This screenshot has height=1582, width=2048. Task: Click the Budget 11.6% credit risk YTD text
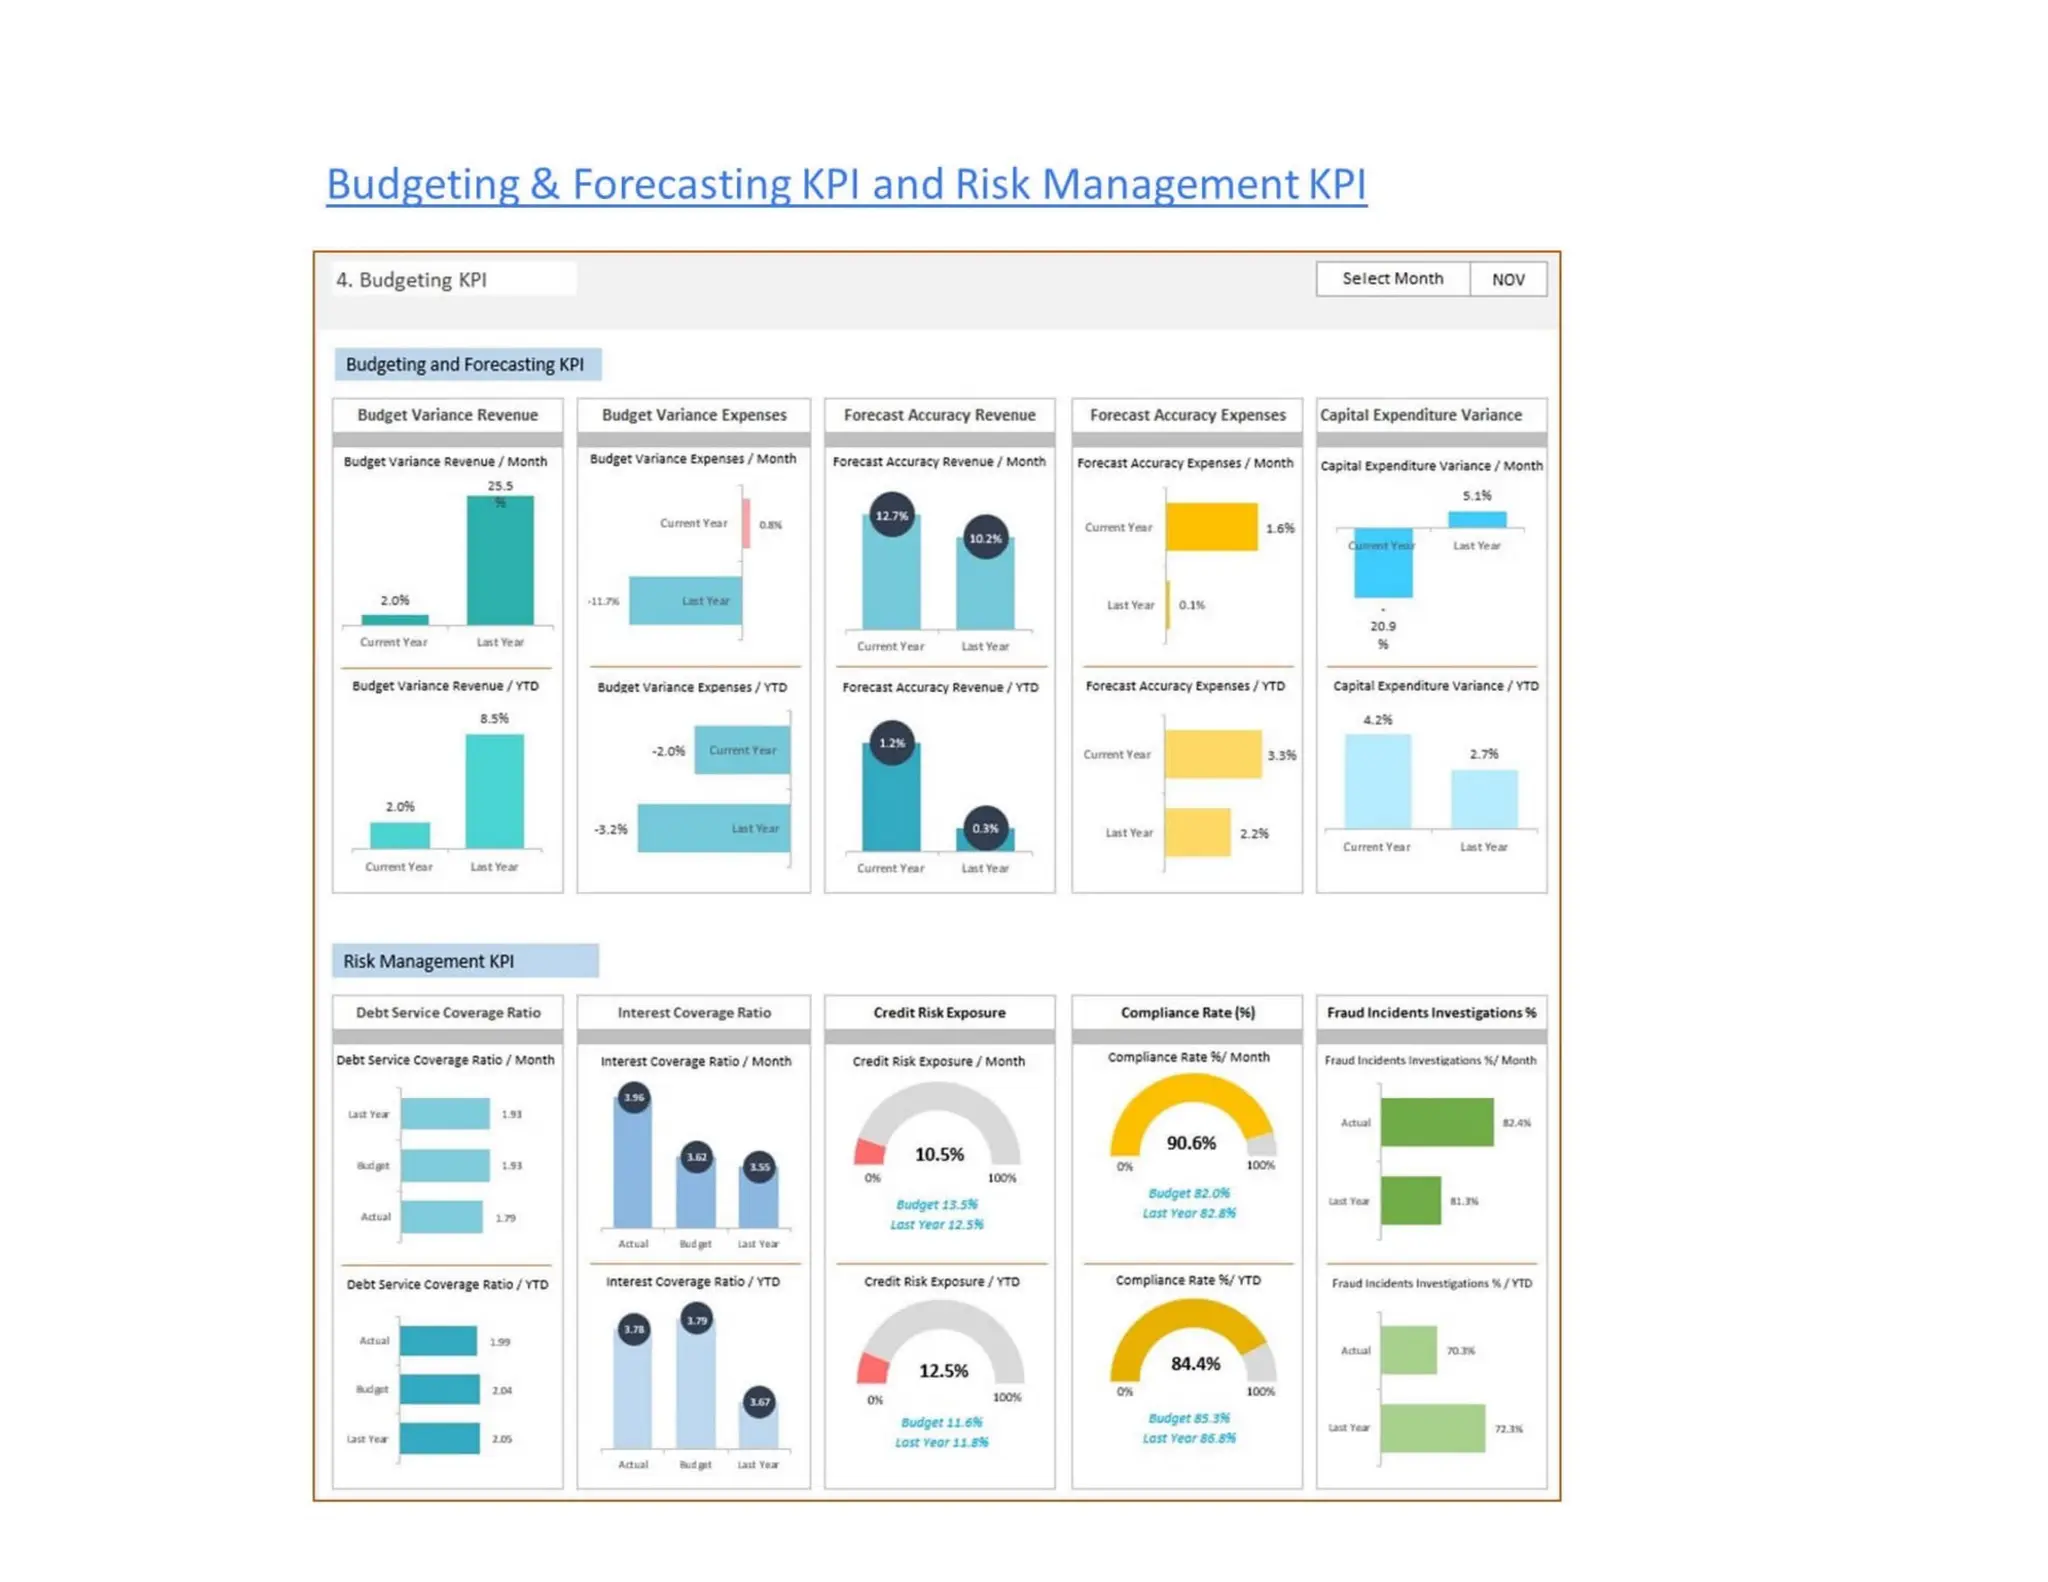[x=941, y=1422]
